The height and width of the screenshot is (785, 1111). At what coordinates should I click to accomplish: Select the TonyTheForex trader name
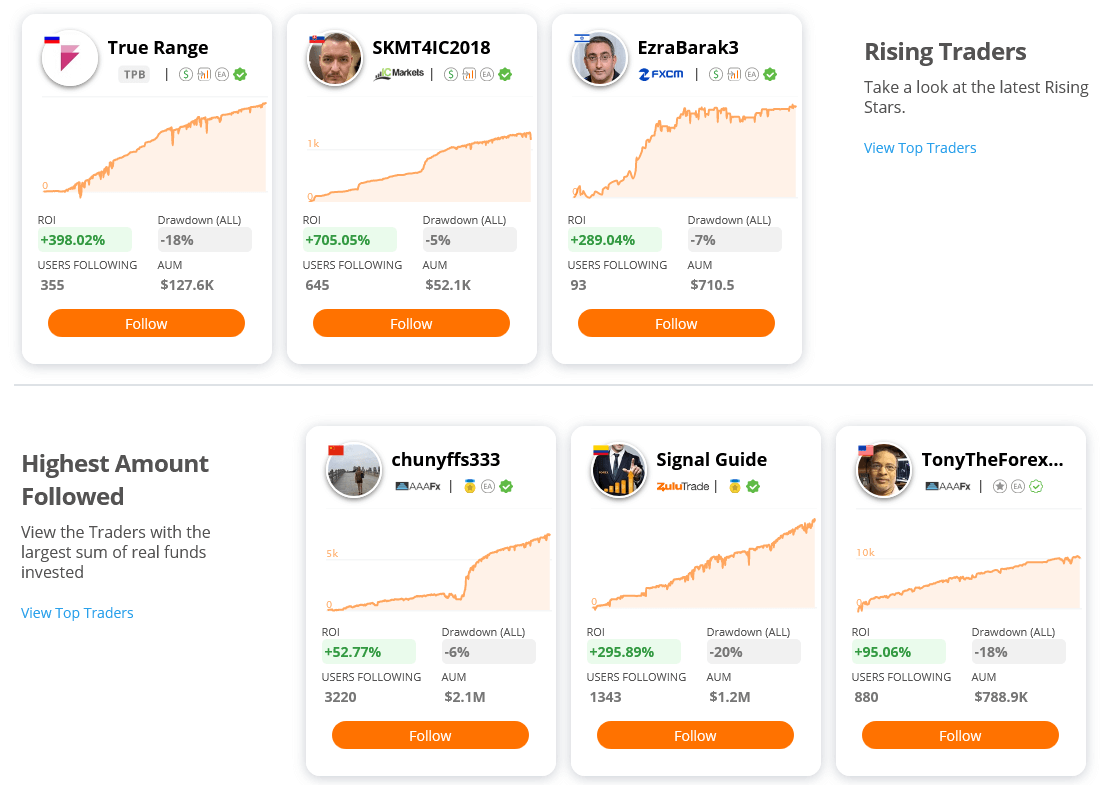pos(992,459)
